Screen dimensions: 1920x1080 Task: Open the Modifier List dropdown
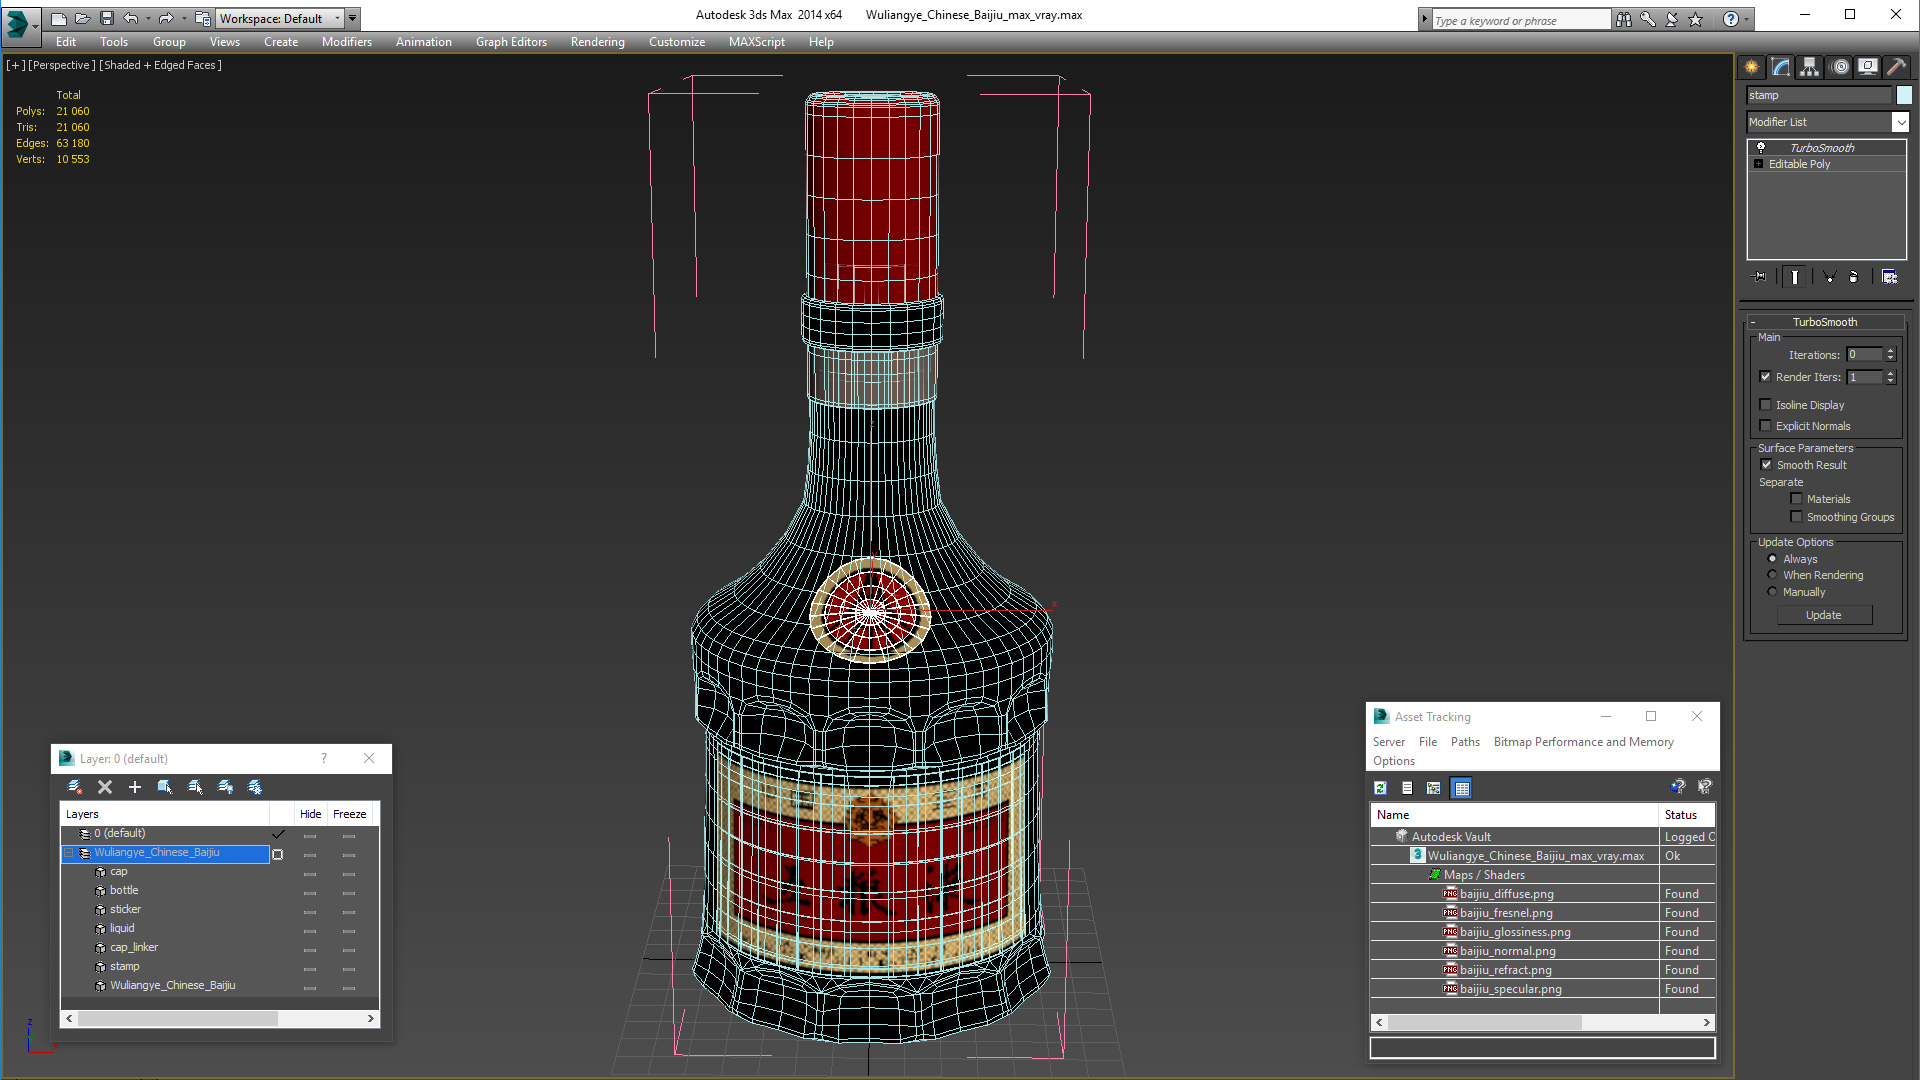[x=1900, y=122]
